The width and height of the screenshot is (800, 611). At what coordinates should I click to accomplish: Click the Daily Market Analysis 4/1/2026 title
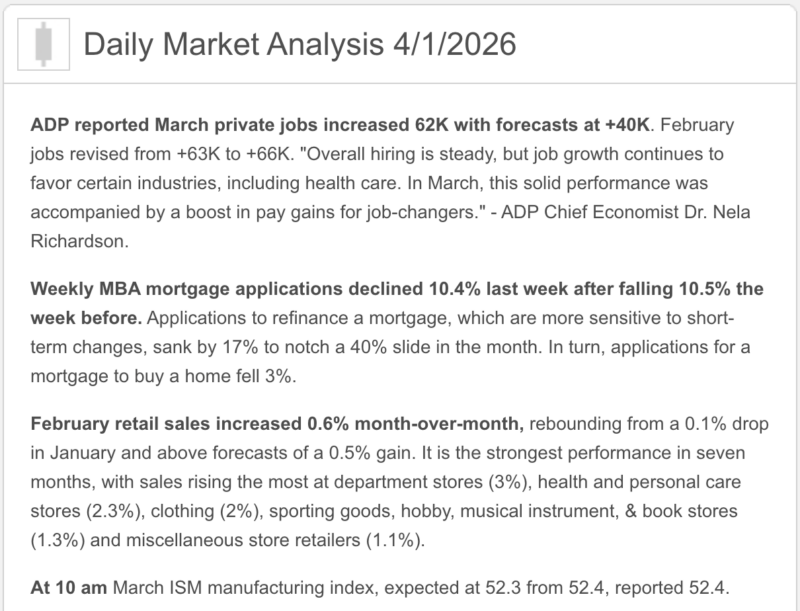300,43
